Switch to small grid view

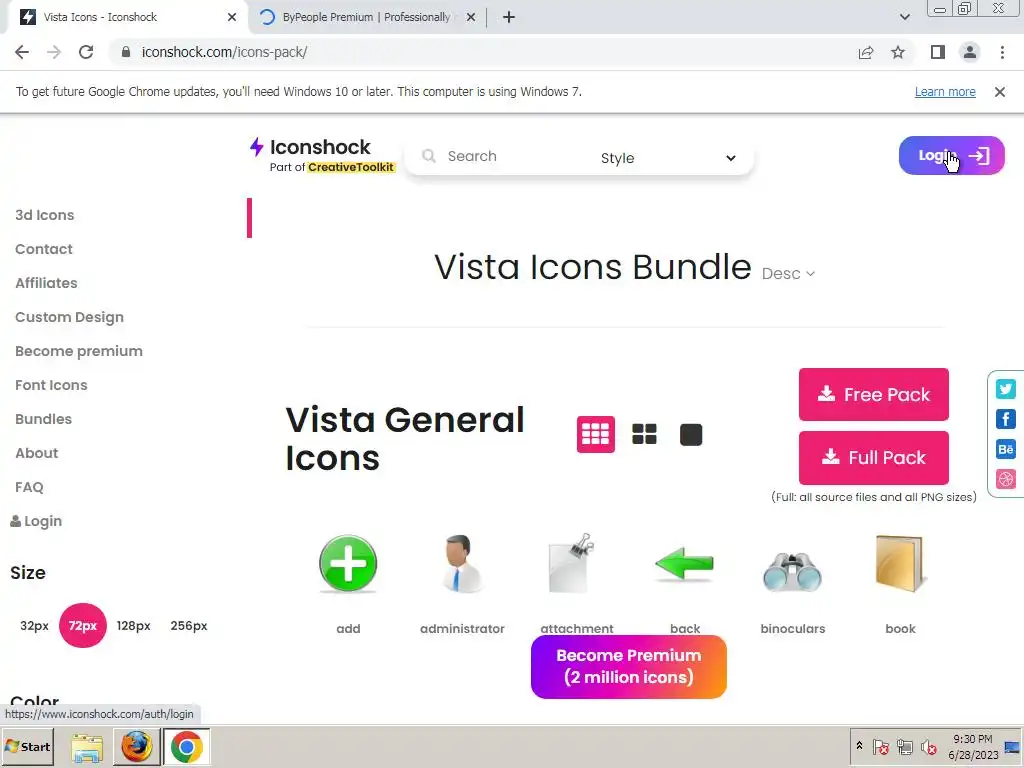click(596, 434)
